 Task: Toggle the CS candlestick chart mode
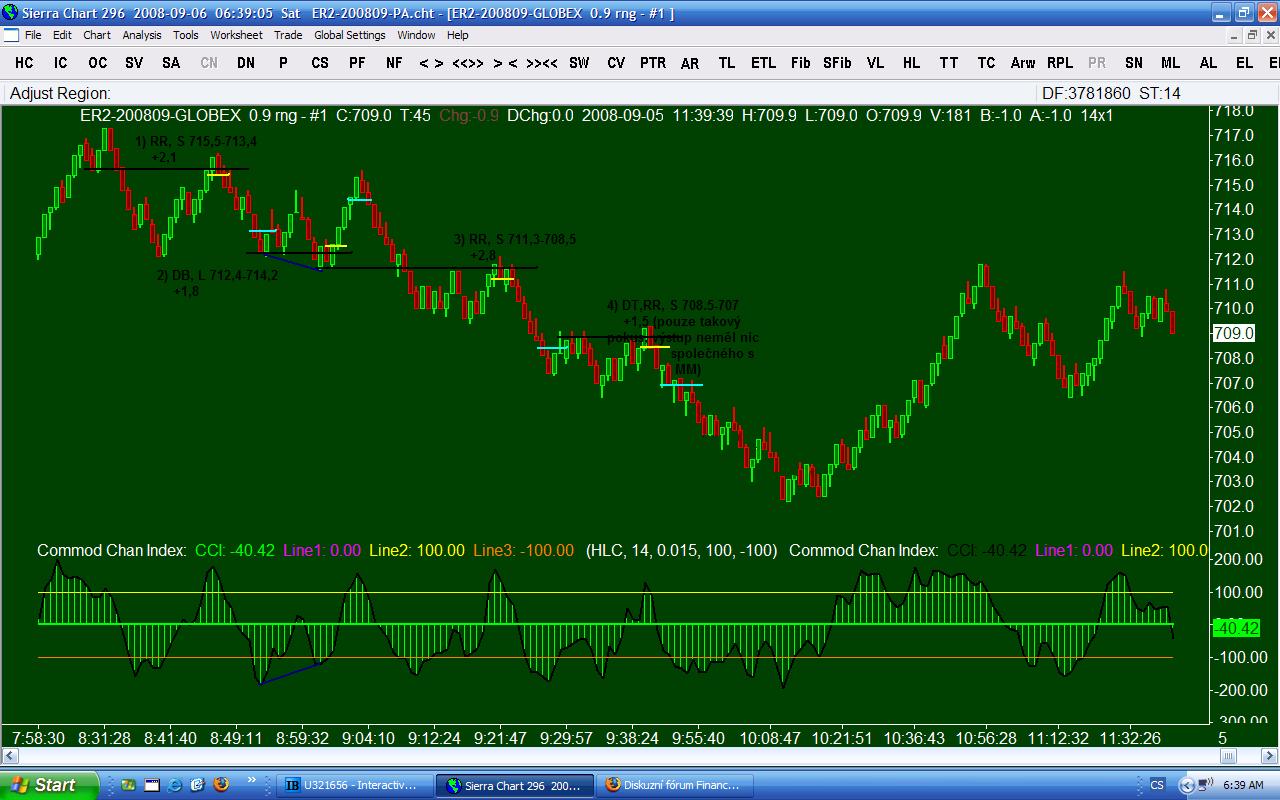tap(319, 63)
